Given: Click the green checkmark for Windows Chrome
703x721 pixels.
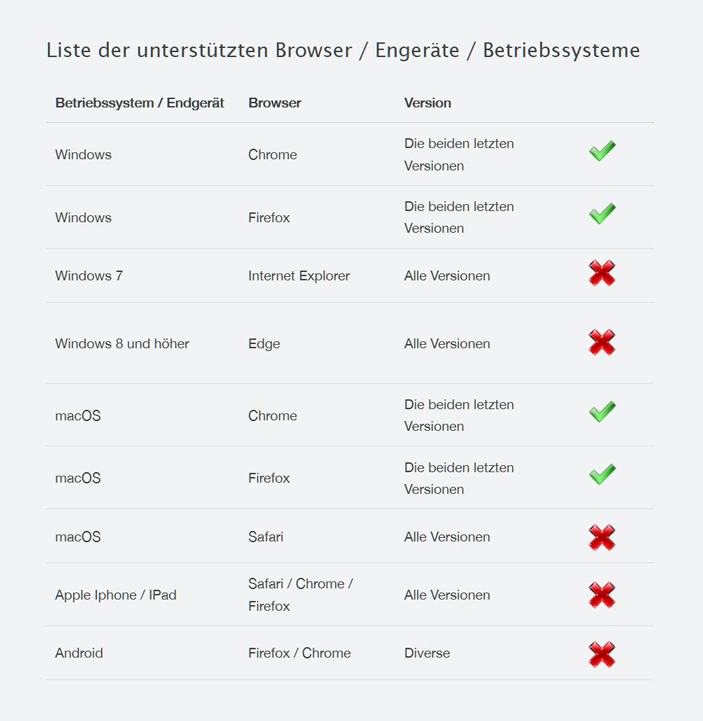Looking at the screenshot, I should (602, 151).
